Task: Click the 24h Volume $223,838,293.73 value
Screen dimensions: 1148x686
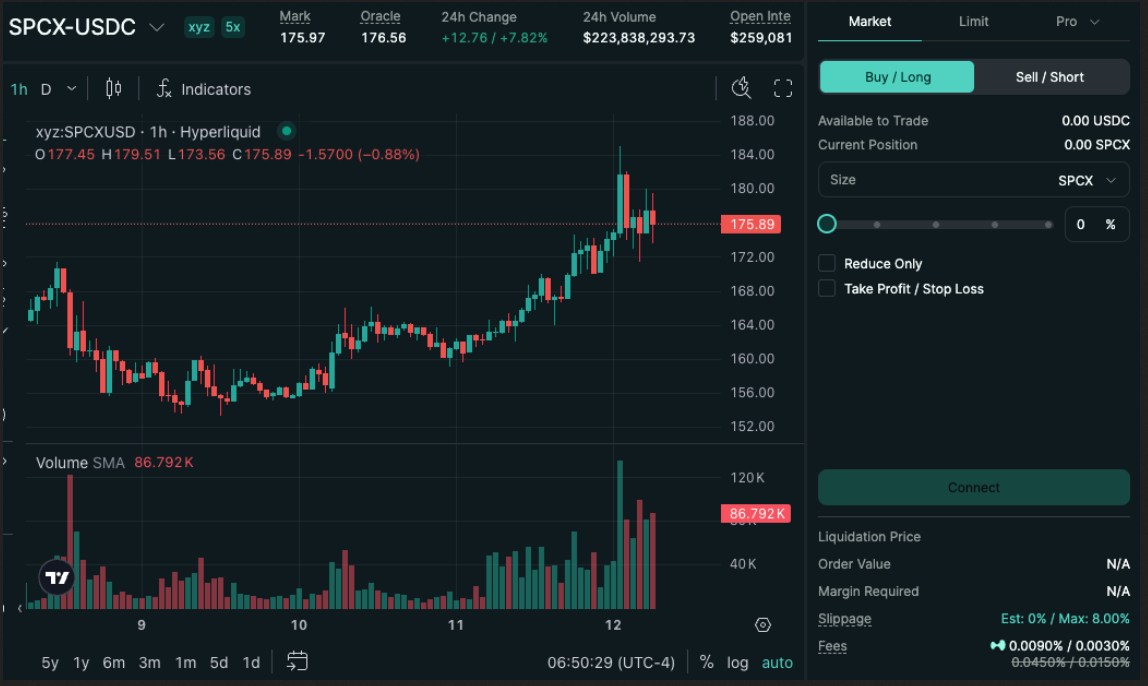Action: click(638, 37)
